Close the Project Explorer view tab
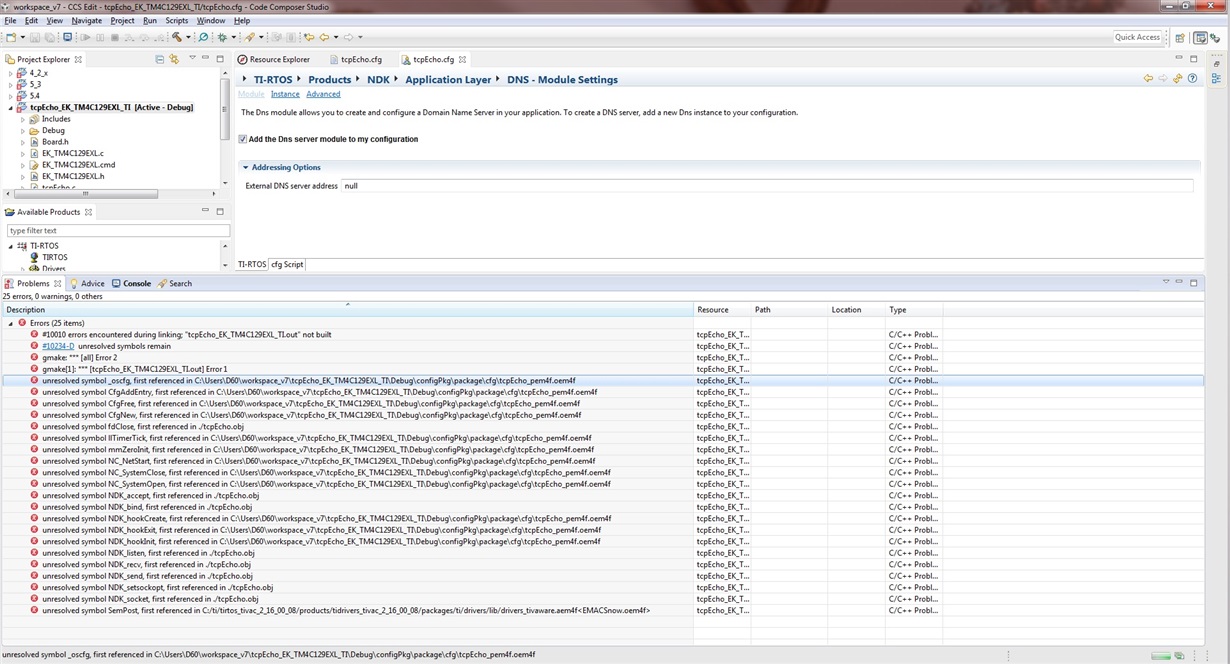Viewport: 1230px width, 664px height. click(x=79, y=59)
